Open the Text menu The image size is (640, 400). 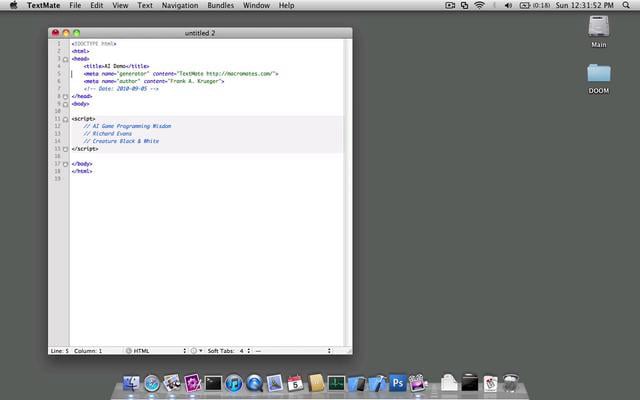pyautogui.click(x=144, y=5)
